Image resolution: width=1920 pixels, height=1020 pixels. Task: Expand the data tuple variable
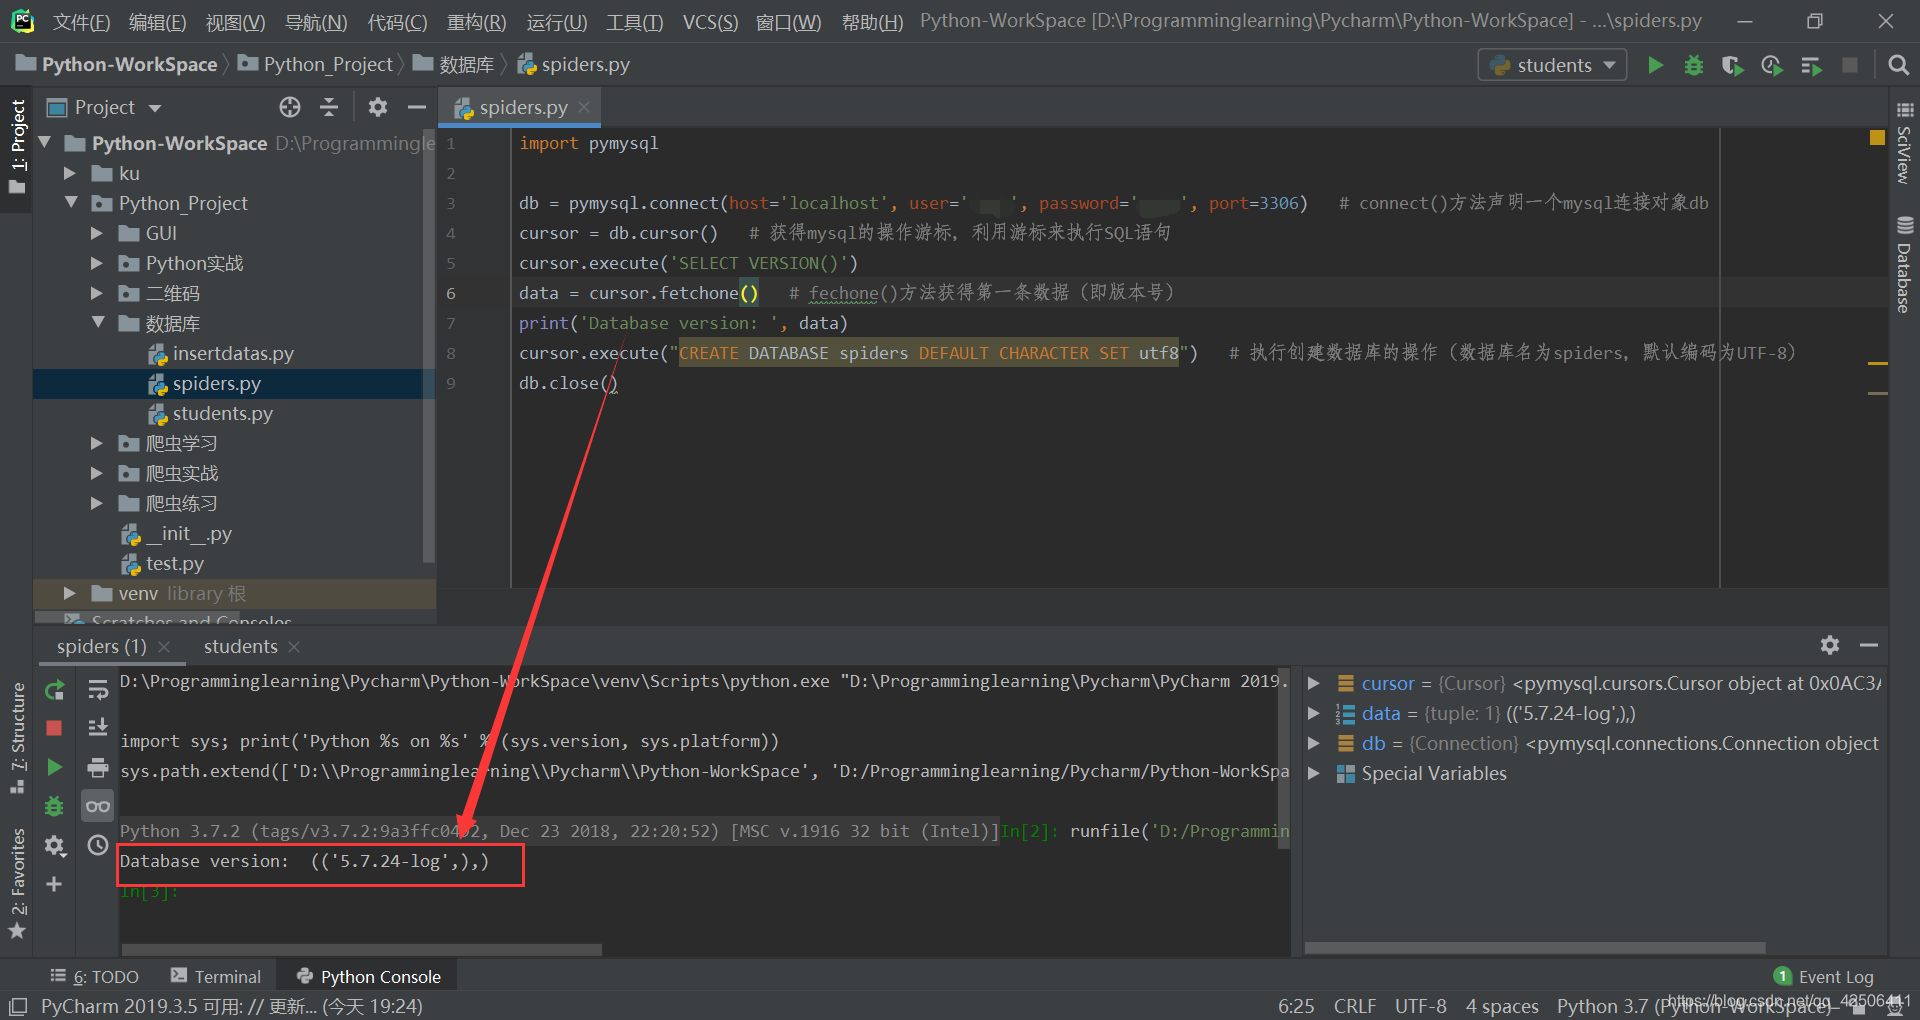tap(1314, 713)
